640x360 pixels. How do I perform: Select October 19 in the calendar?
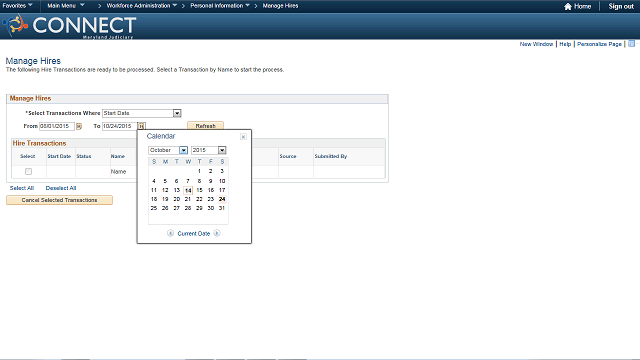click(x=165, y=199)
